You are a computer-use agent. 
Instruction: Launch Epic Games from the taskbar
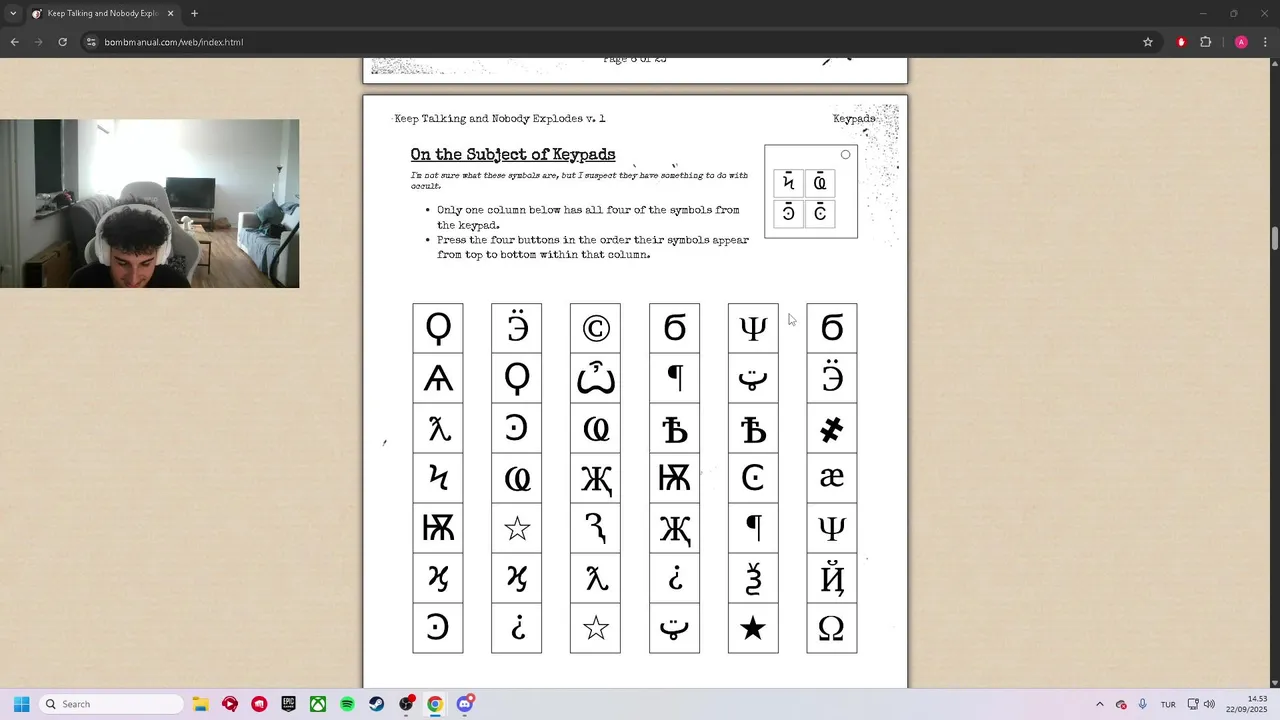[288, 704]
